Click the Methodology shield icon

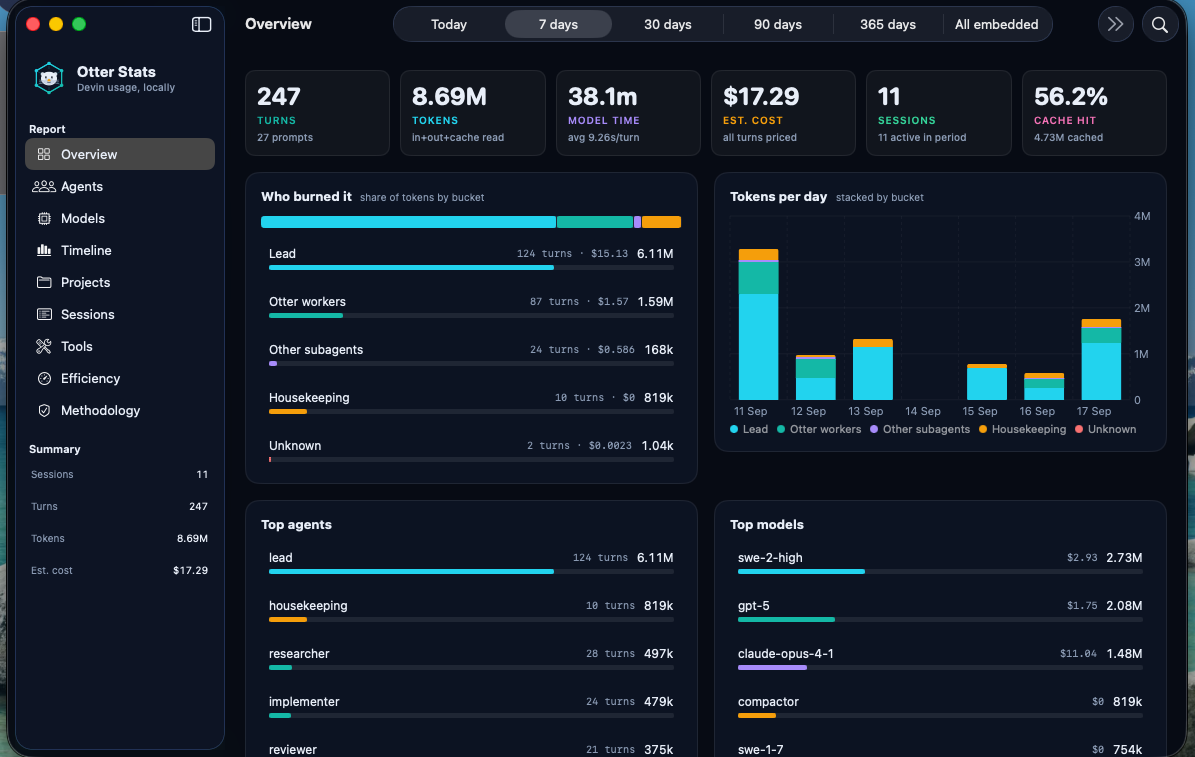click(x=44, y=410)
